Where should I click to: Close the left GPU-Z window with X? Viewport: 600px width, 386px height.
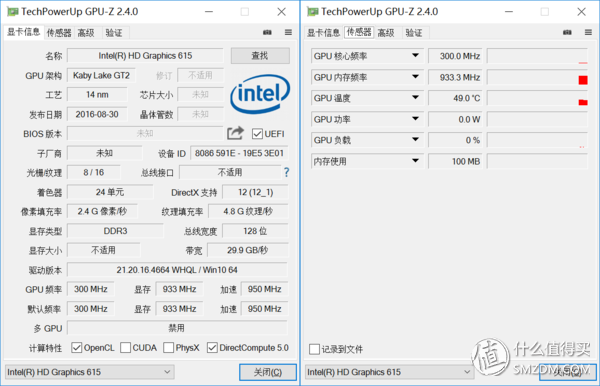(x=282, y=12)
